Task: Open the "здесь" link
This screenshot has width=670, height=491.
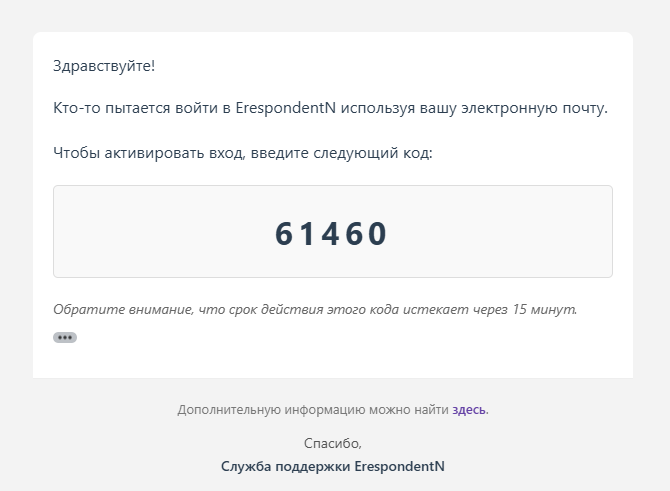Action: coord(469,410)
